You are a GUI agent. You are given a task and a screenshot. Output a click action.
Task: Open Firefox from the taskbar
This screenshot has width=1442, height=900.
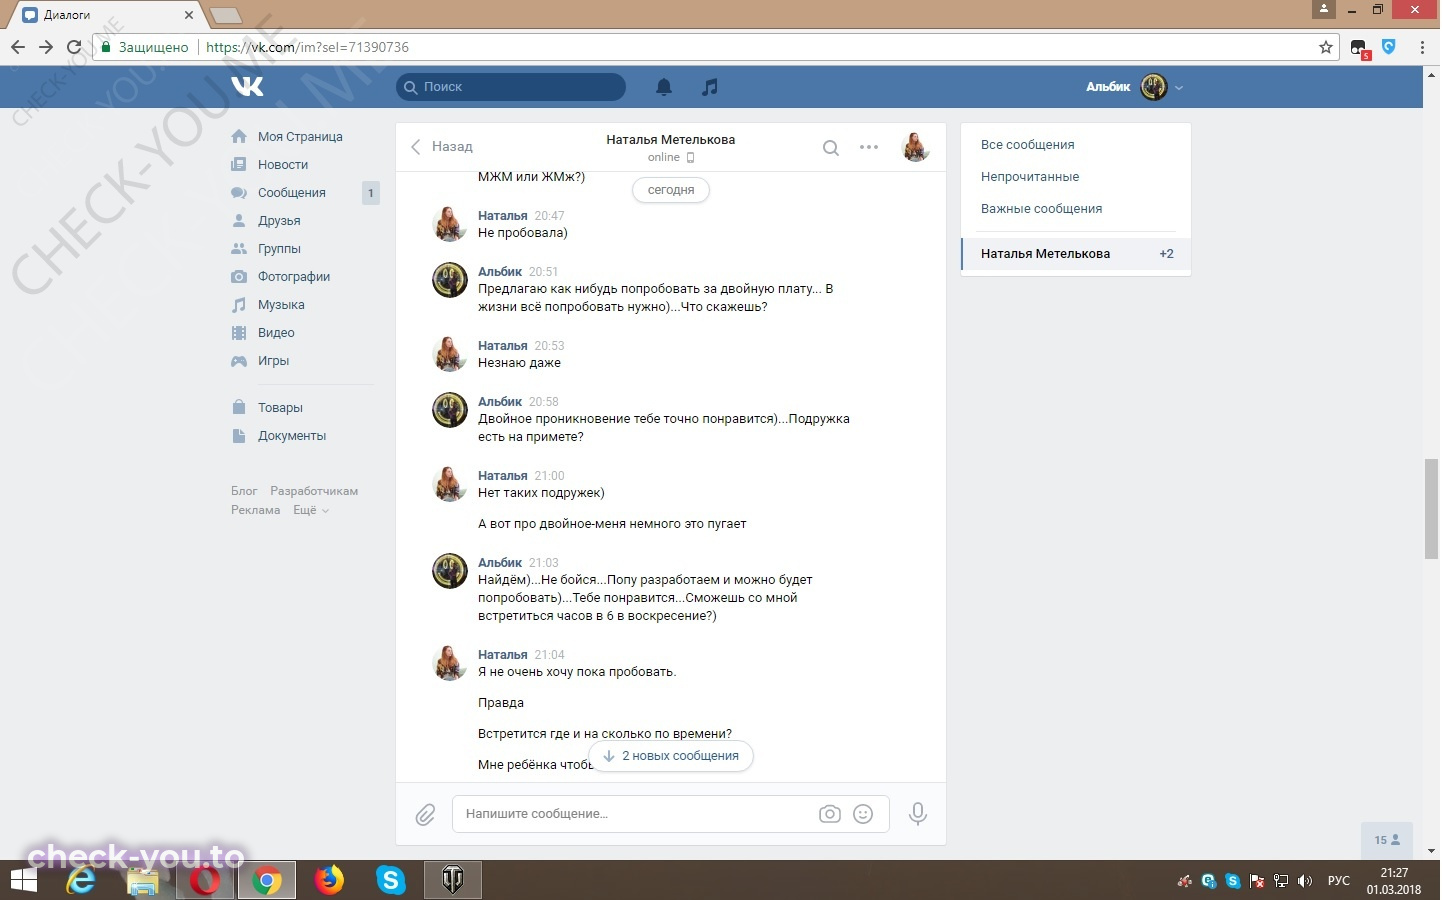(x=328, y=880)
